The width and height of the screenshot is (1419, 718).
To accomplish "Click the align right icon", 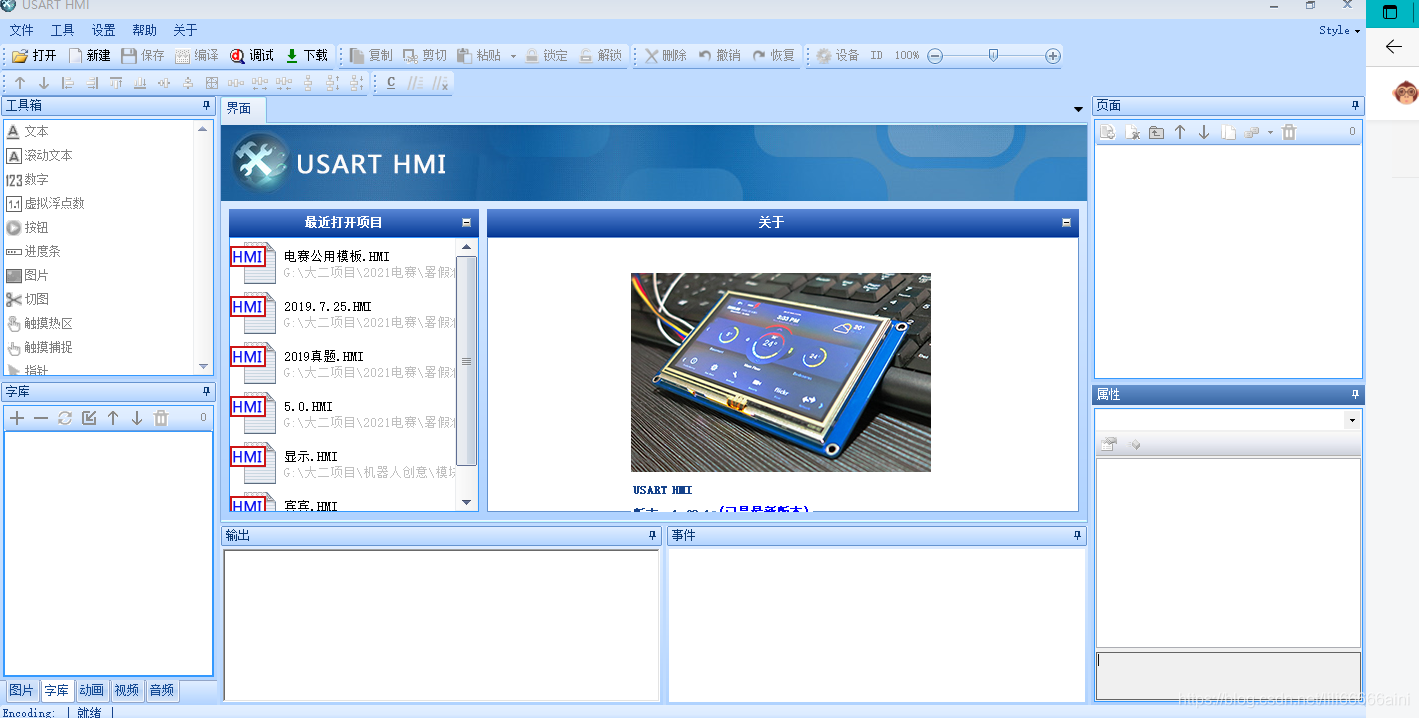I will click(92, 83).
